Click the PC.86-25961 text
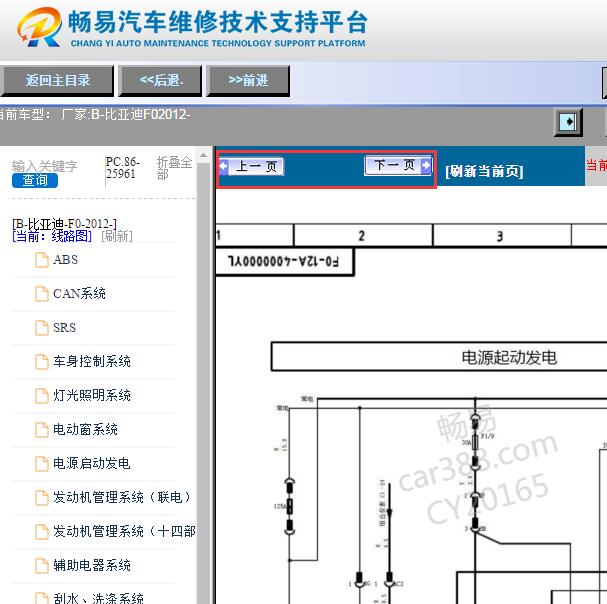The width and height of the screenshot is (607, 604). tap(123, 168)
